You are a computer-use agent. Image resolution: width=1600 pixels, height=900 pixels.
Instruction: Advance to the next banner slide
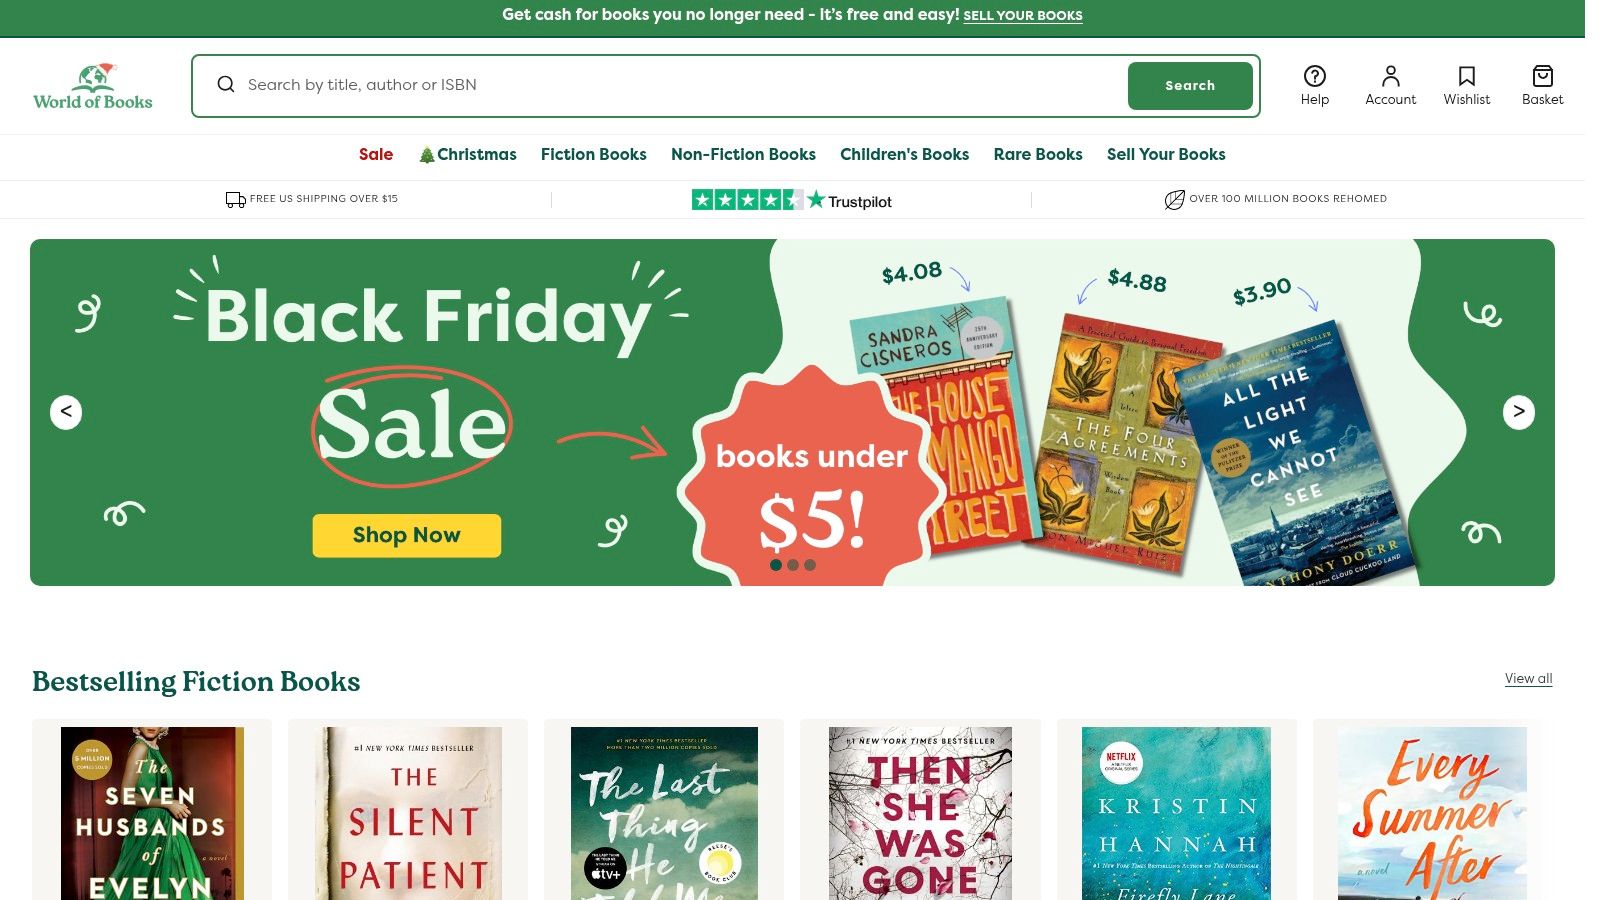coord(1518,412)
